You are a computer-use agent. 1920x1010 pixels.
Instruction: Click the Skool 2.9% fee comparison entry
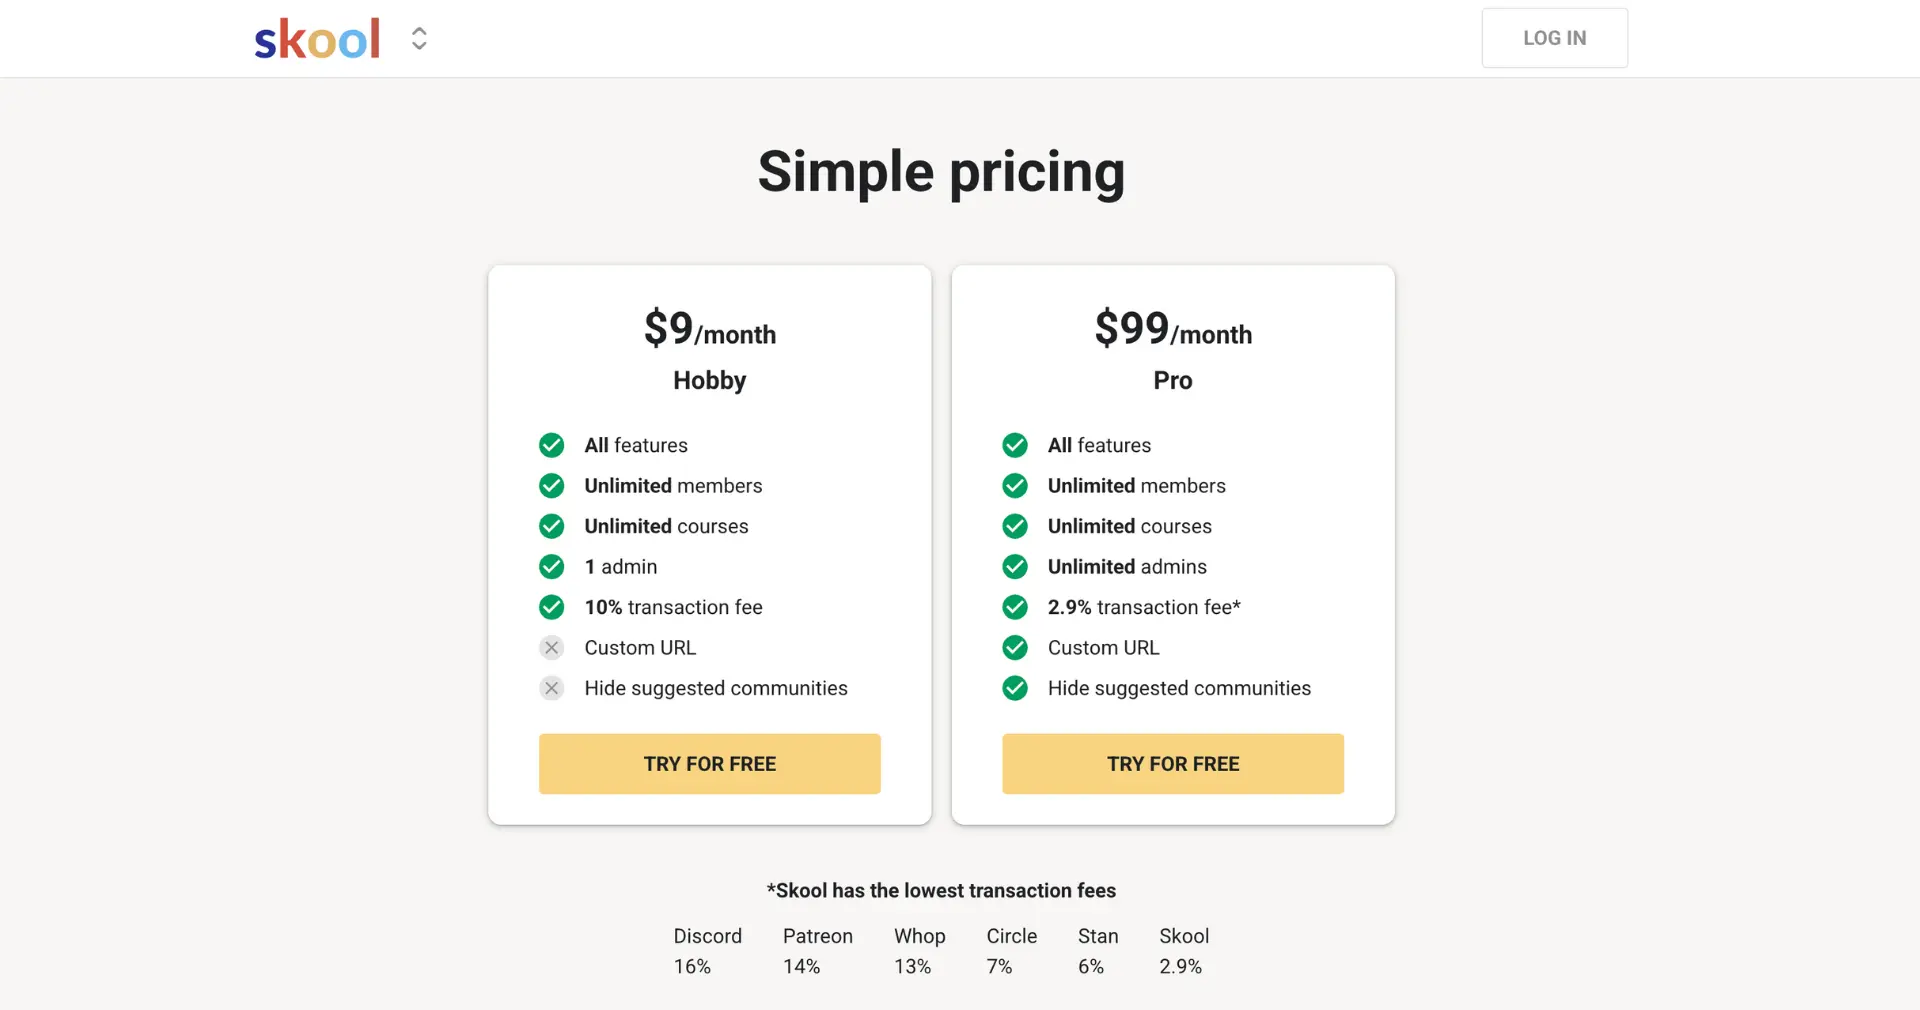1183,951
